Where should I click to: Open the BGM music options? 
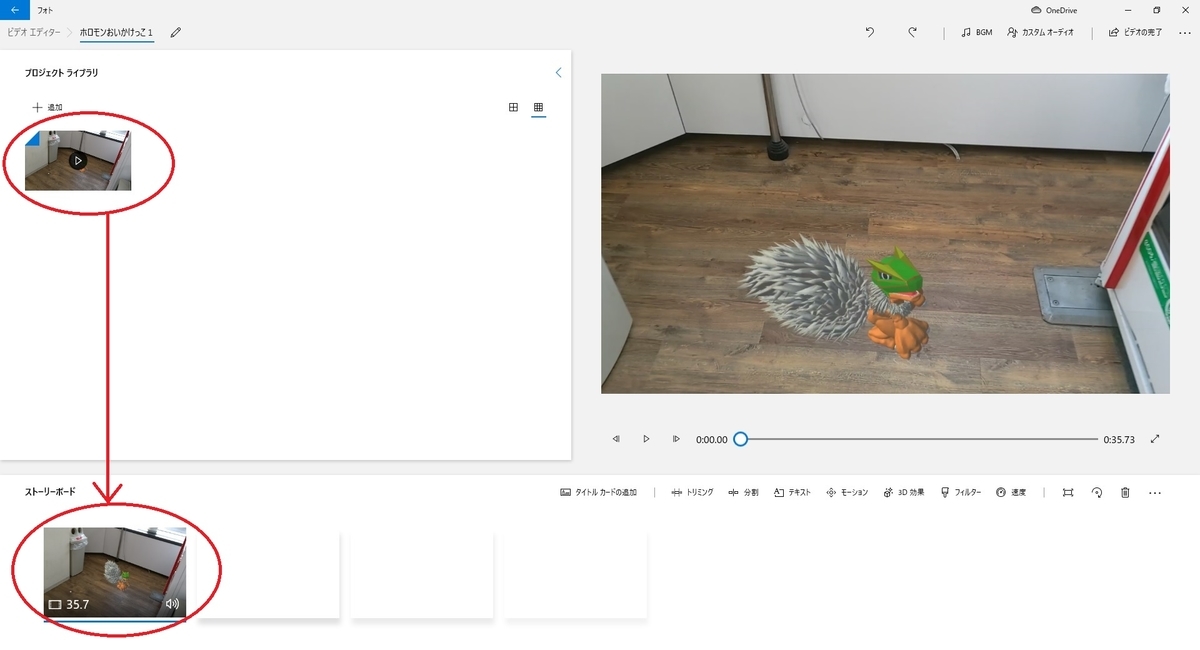pos(976,33)
